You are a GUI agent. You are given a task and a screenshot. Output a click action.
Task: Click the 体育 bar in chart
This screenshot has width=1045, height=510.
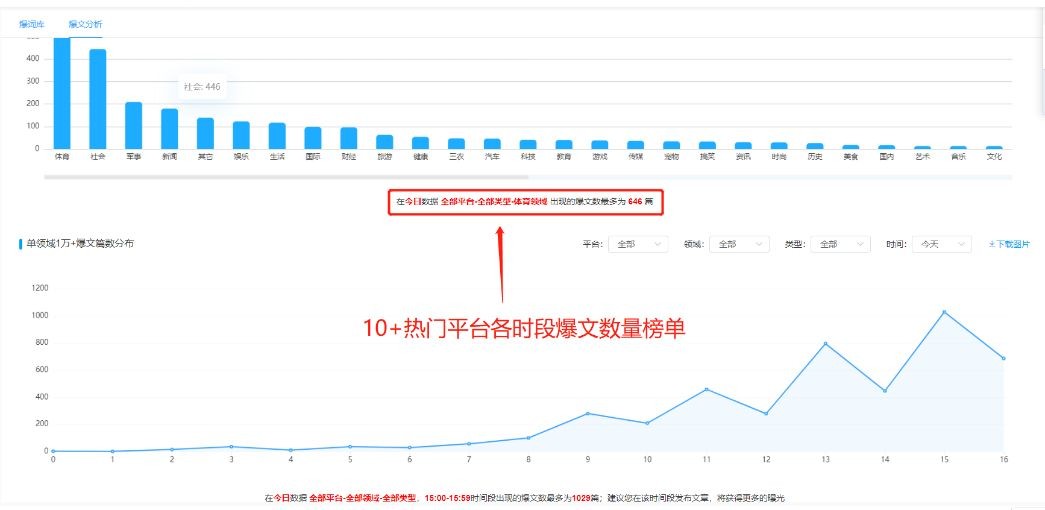point(62,93)
